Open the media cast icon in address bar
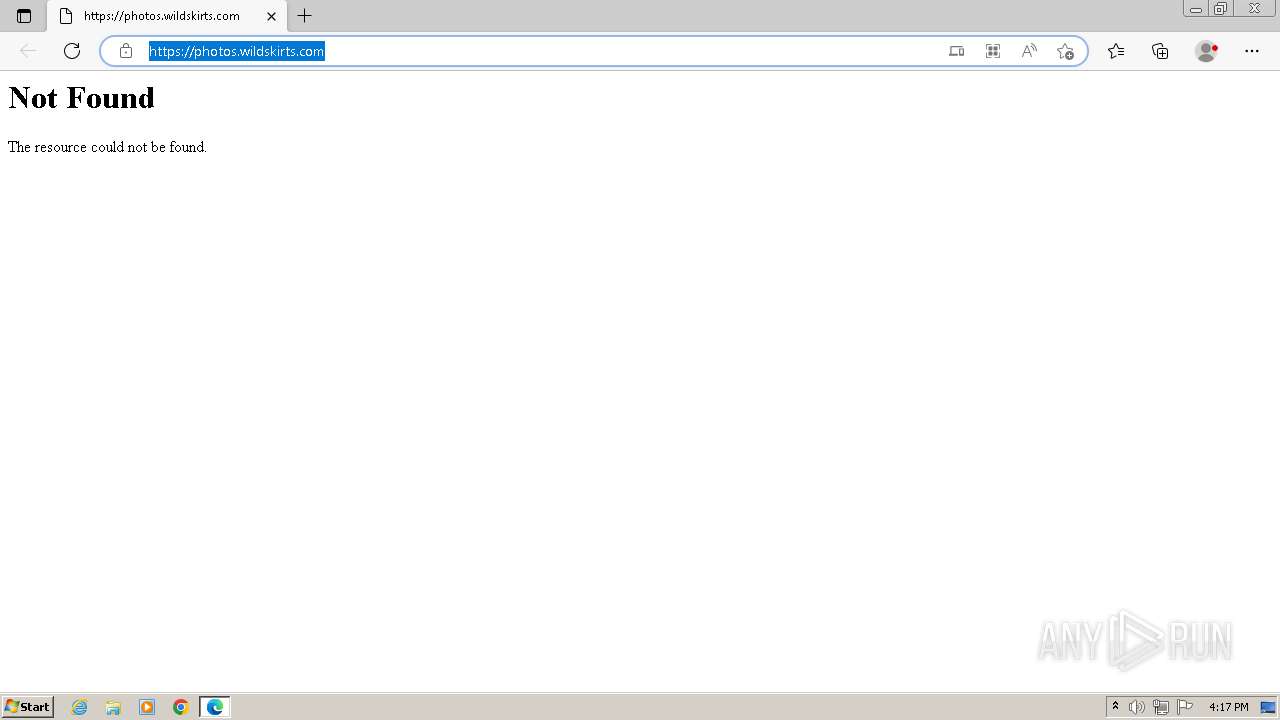 (x=957, y=51)
